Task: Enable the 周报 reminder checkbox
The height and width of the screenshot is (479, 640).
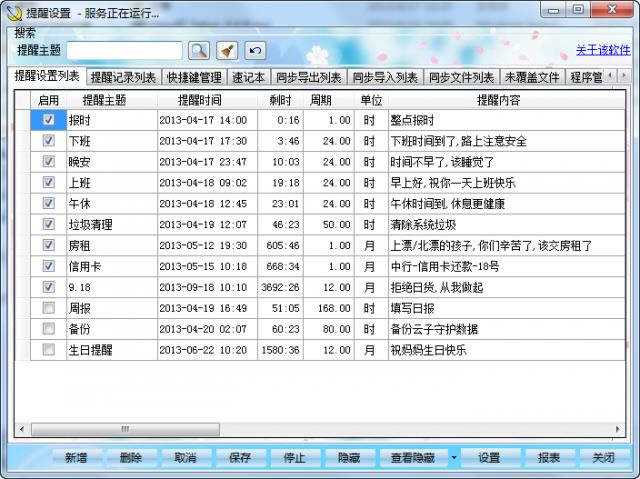Action: point(48,308)
